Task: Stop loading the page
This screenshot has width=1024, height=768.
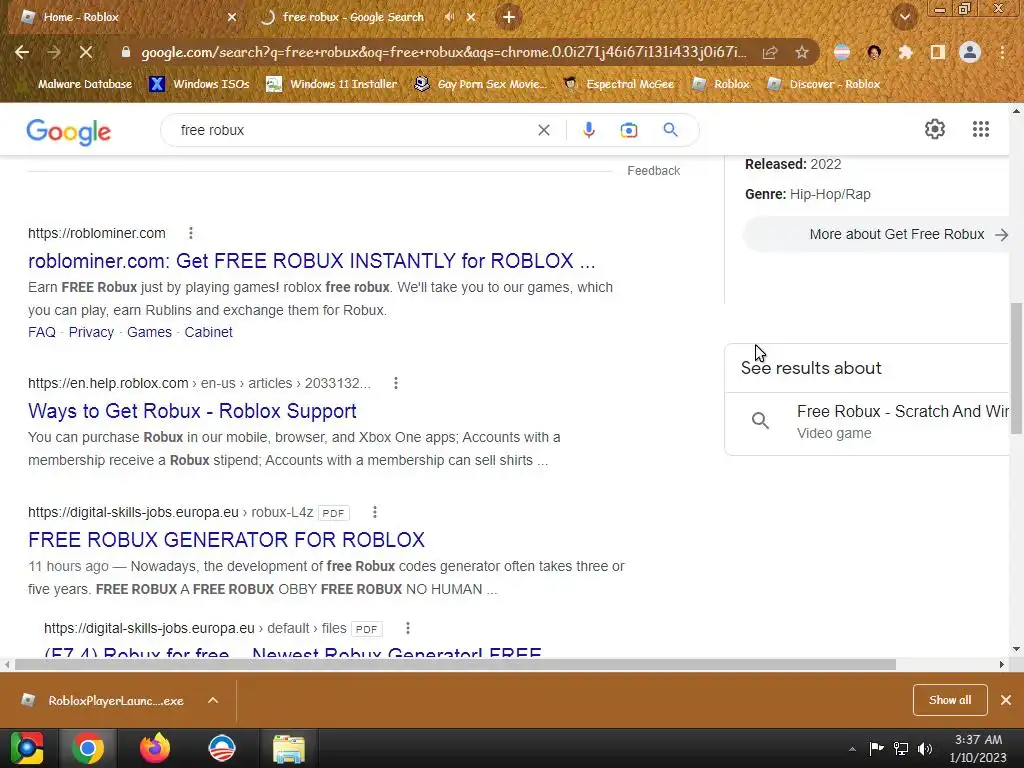Action: tap(86, 52)
